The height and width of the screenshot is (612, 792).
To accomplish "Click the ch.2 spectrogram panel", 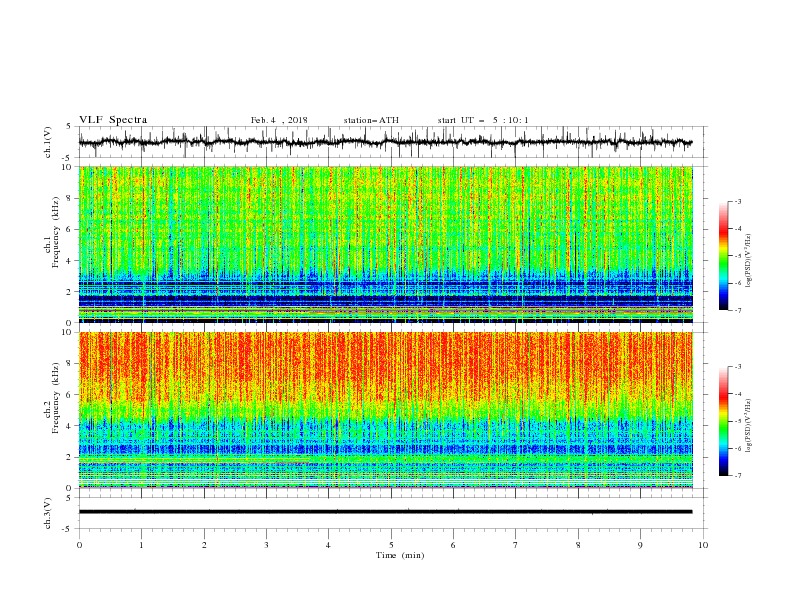I will 386,410.
